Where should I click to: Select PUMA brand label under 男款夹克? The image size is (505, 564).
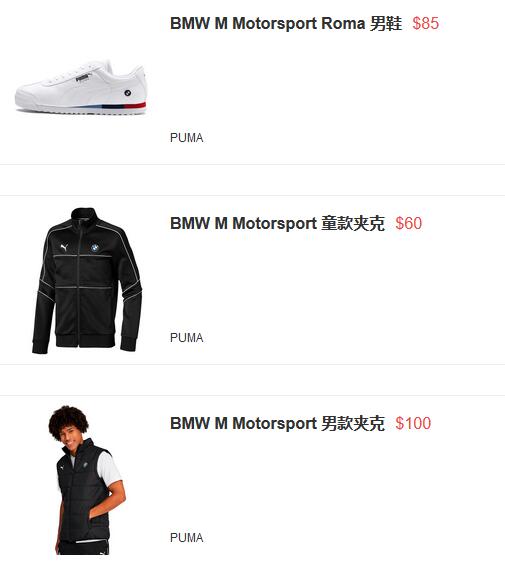186,538
